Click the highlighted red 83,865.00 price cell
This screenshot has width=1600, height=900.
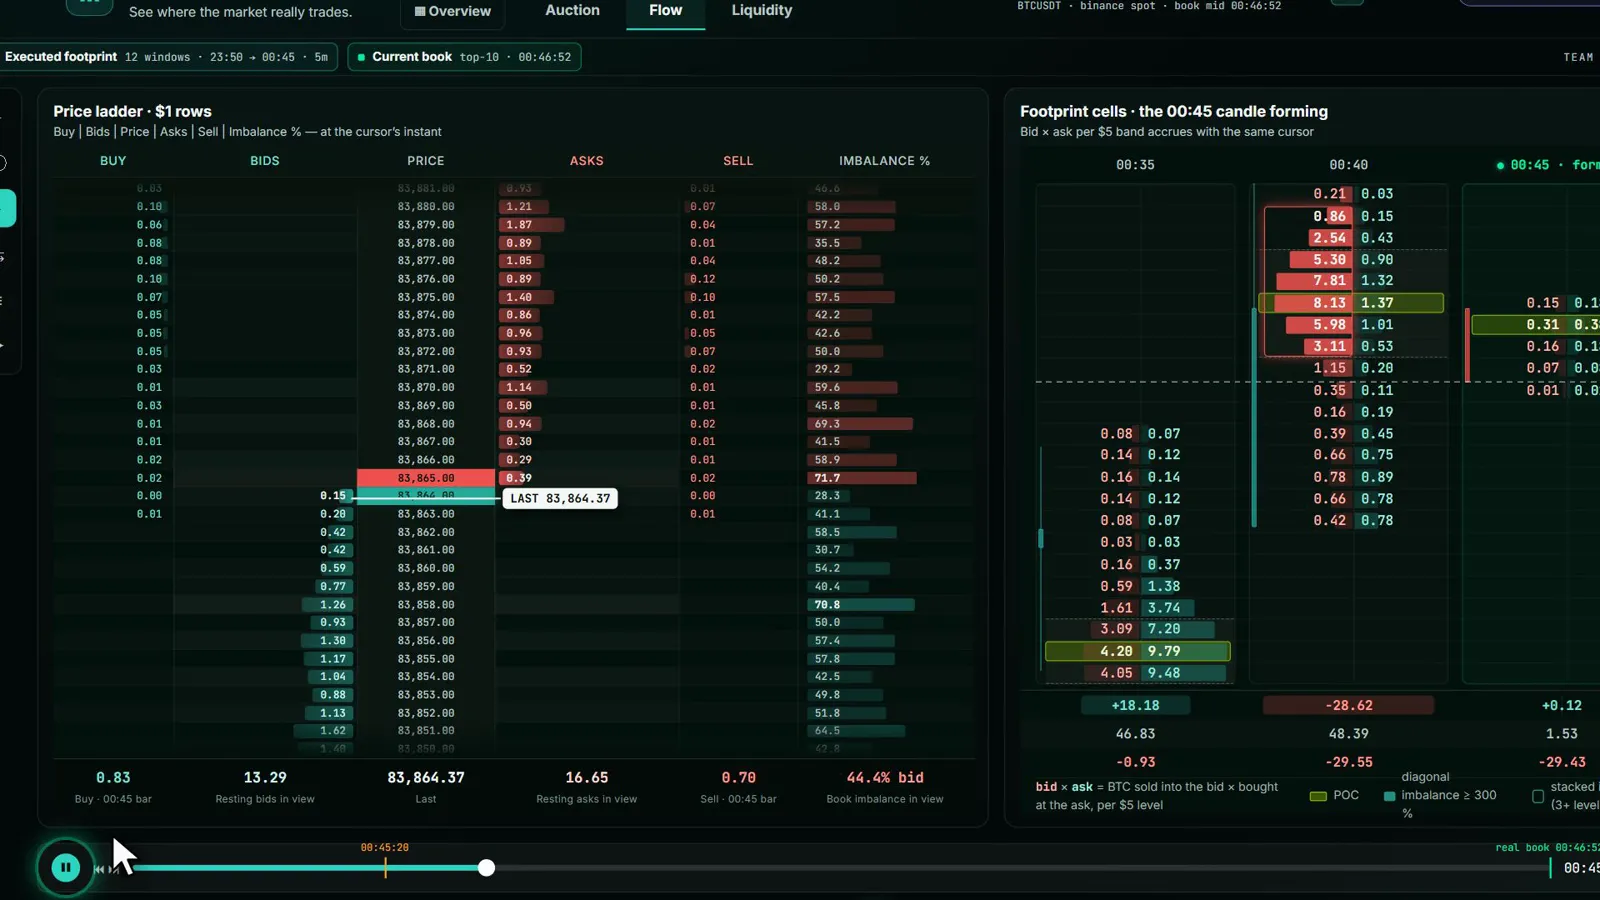[426, 478]
